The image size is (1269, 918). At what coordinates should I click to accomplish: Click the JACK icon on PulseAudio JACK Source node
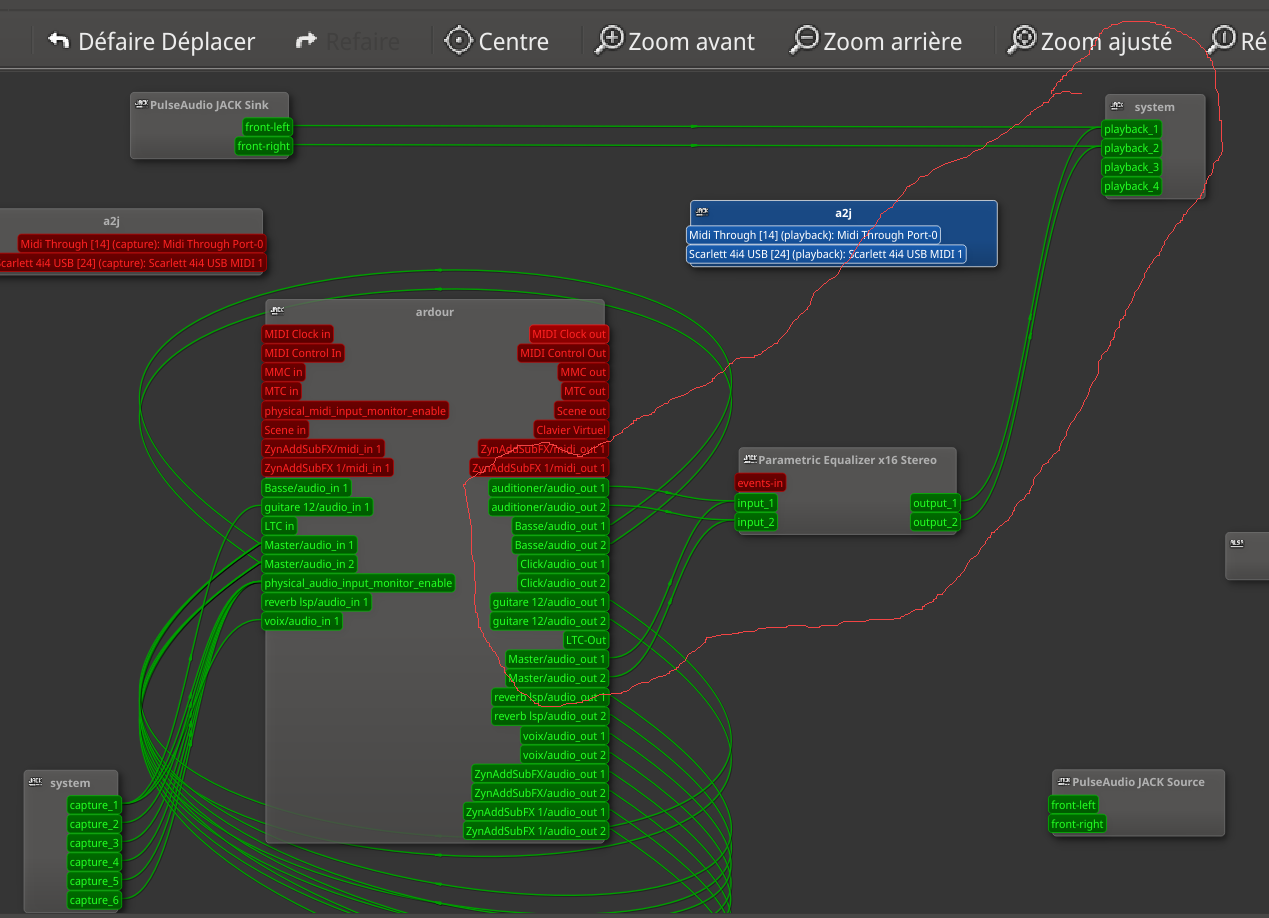pos(1064,781)
